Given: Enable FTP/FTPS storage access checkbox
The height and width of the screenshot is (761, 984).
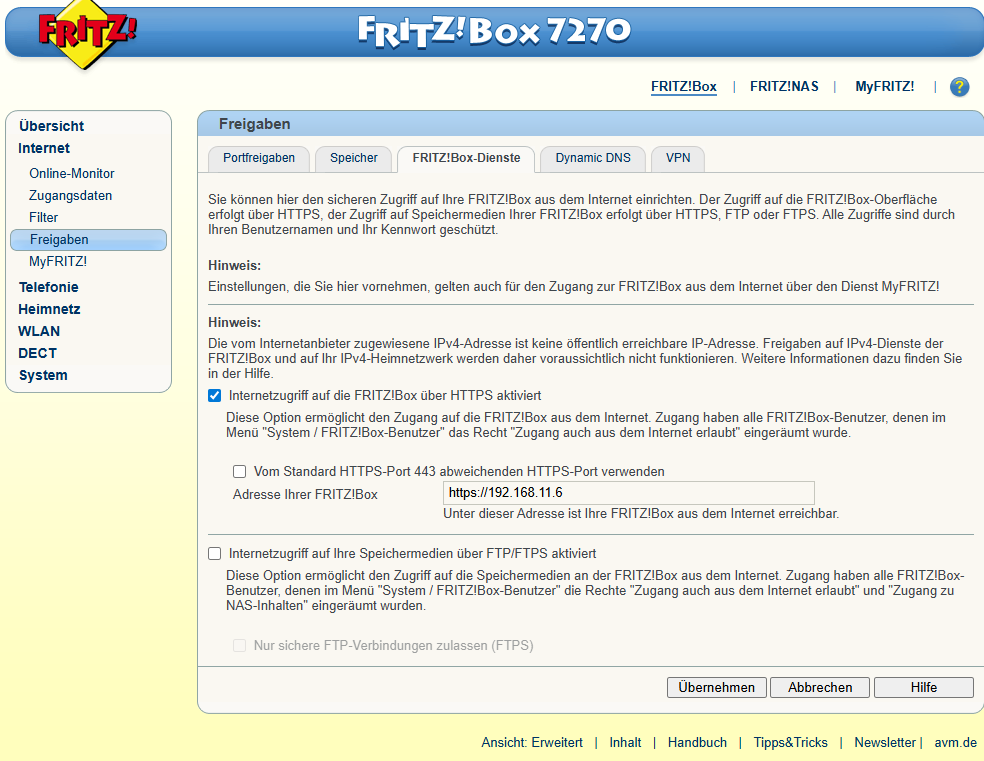Looking at the screenshot, I should [x=215, y=553].
